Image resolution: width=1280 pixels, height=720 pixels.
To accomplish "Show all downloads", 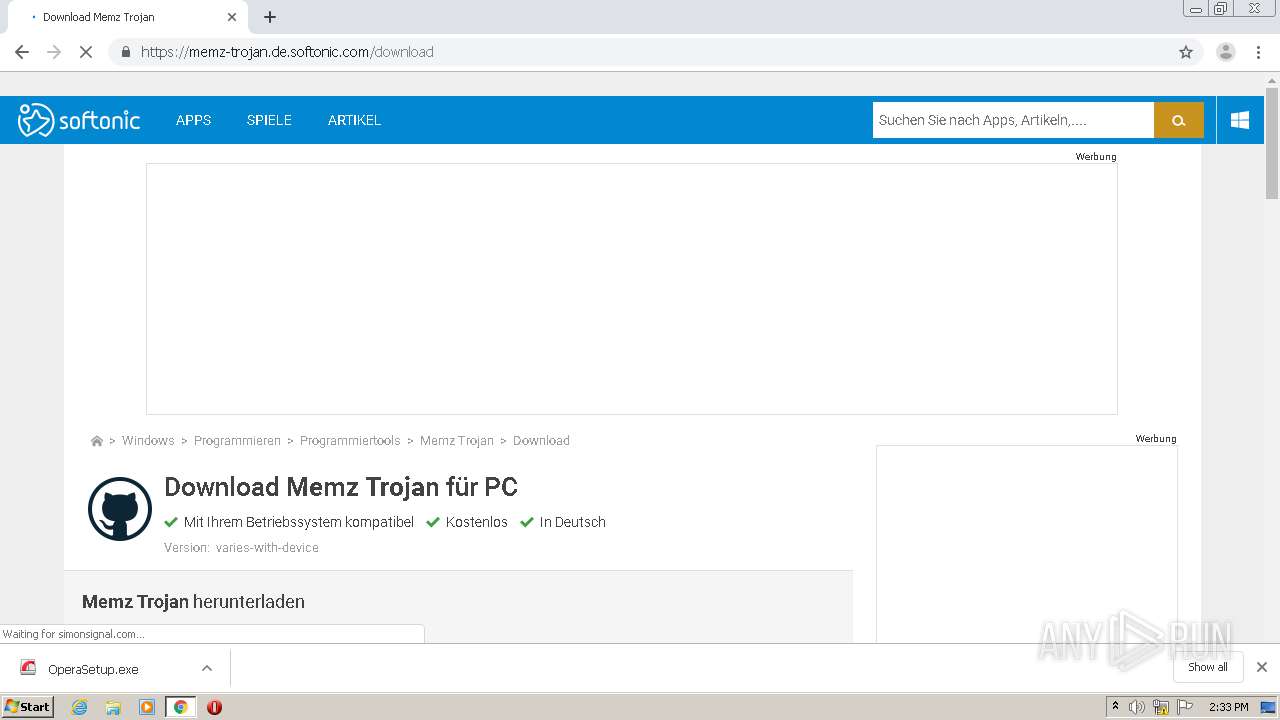I will tap(1207, 667).
